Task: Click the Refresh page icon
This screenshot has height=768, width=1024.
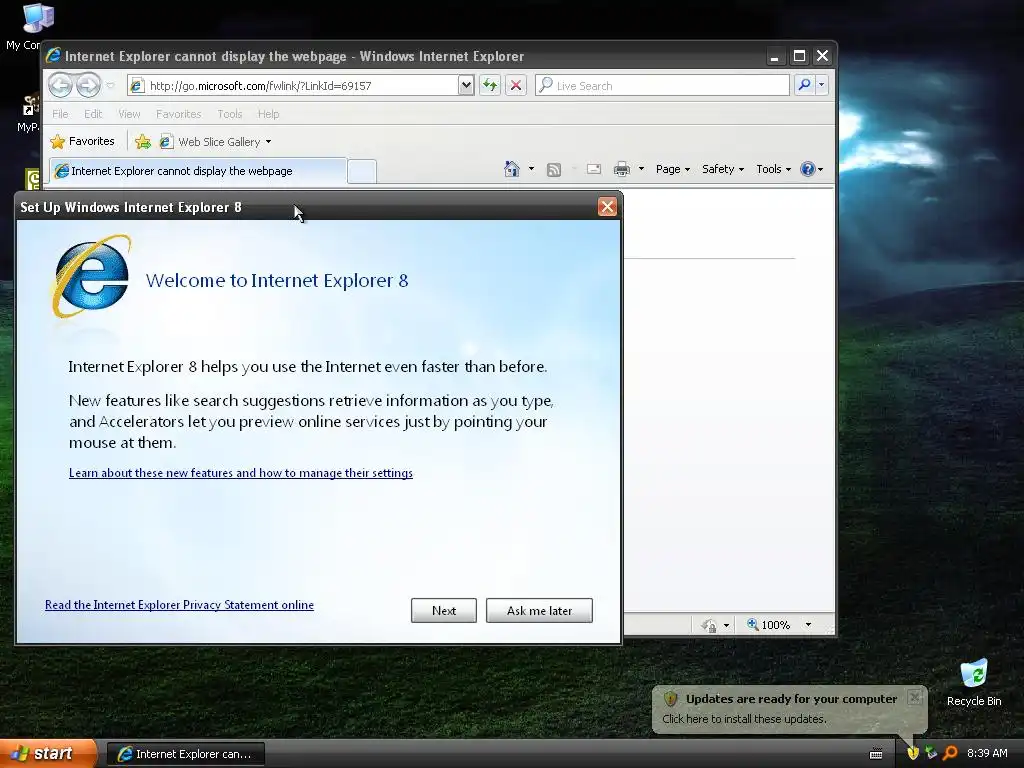Action: pos(490,85)
